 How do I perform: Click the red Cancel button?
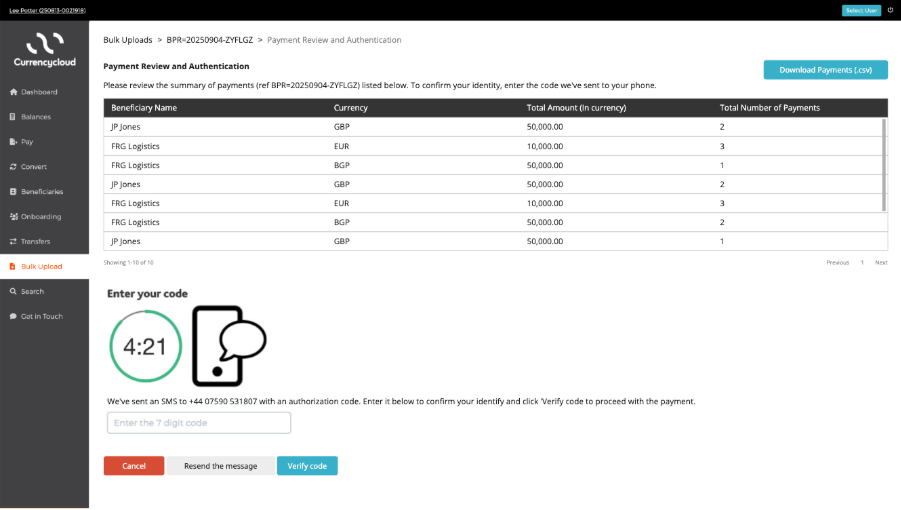tap(134, 466)
